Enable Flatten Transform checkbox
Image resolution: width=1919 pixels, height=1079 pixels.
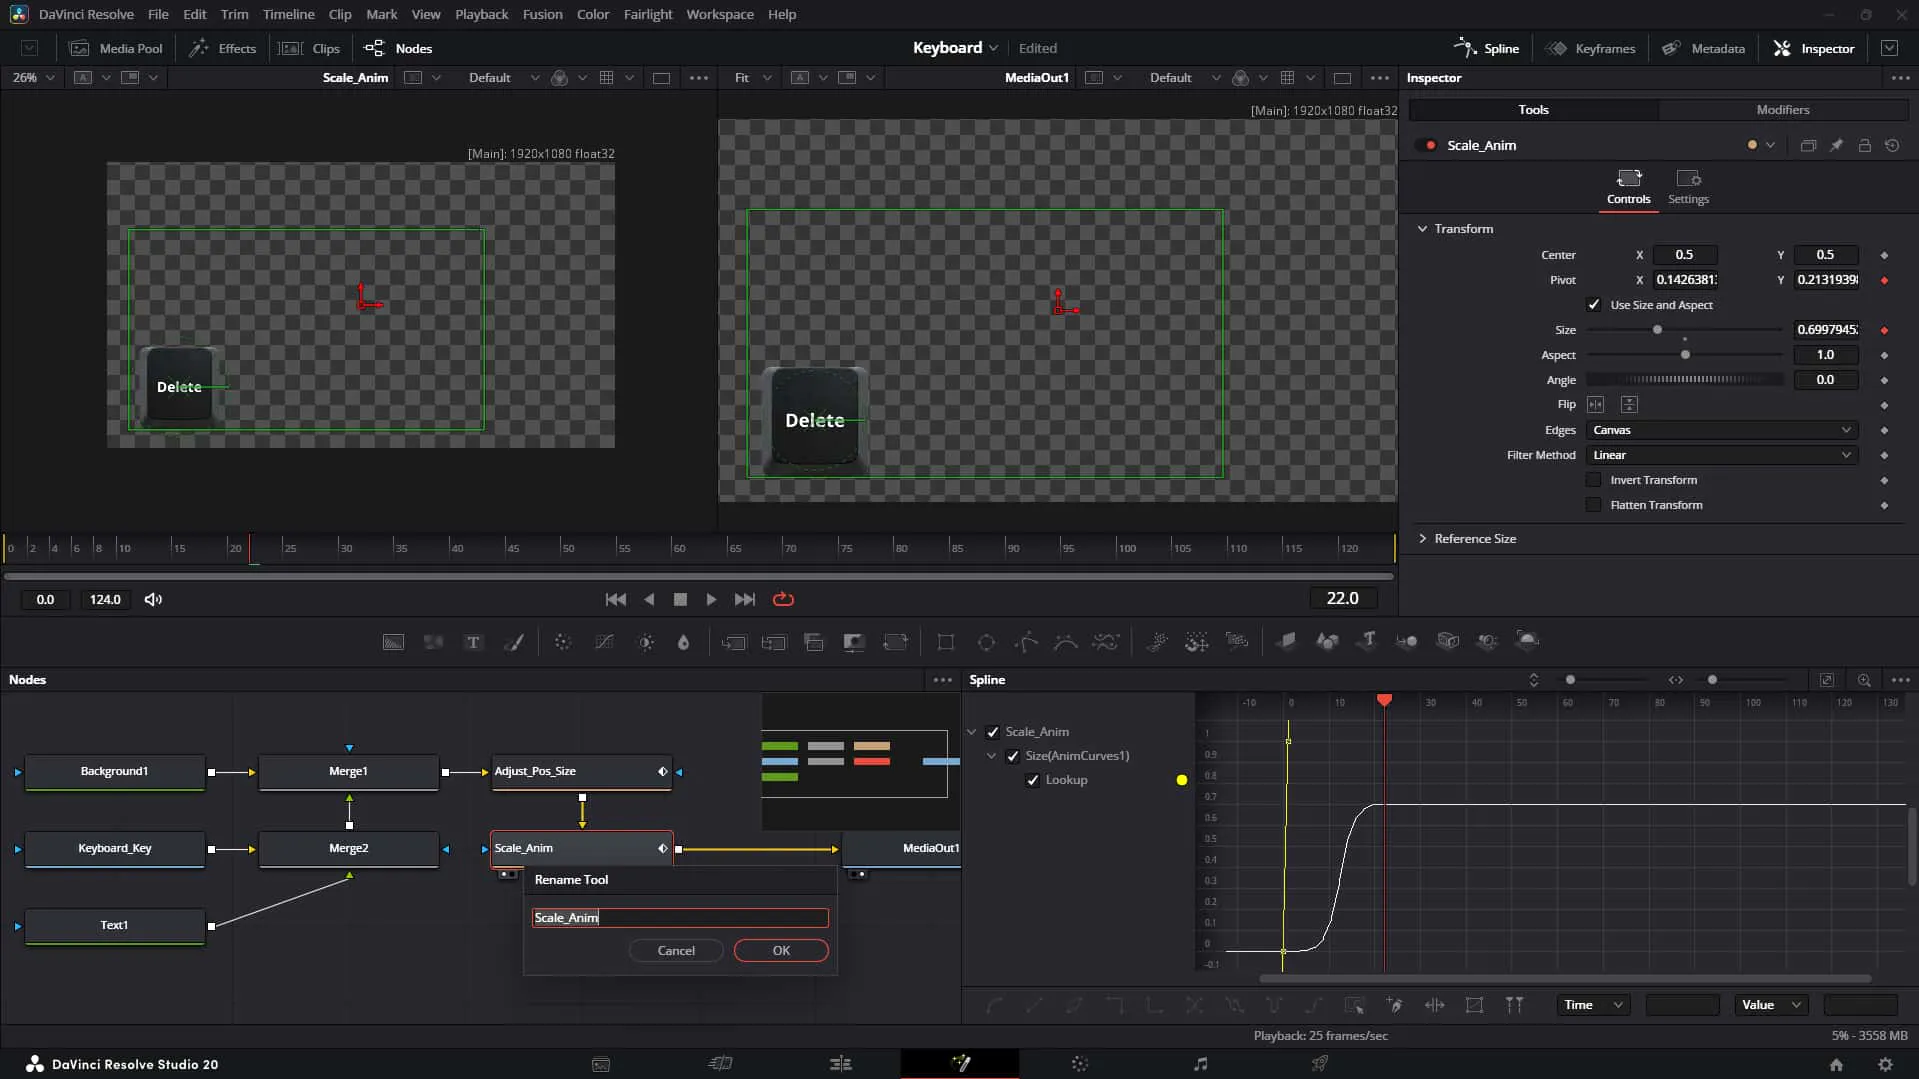pyautogui.click(x=1594, y=505)
